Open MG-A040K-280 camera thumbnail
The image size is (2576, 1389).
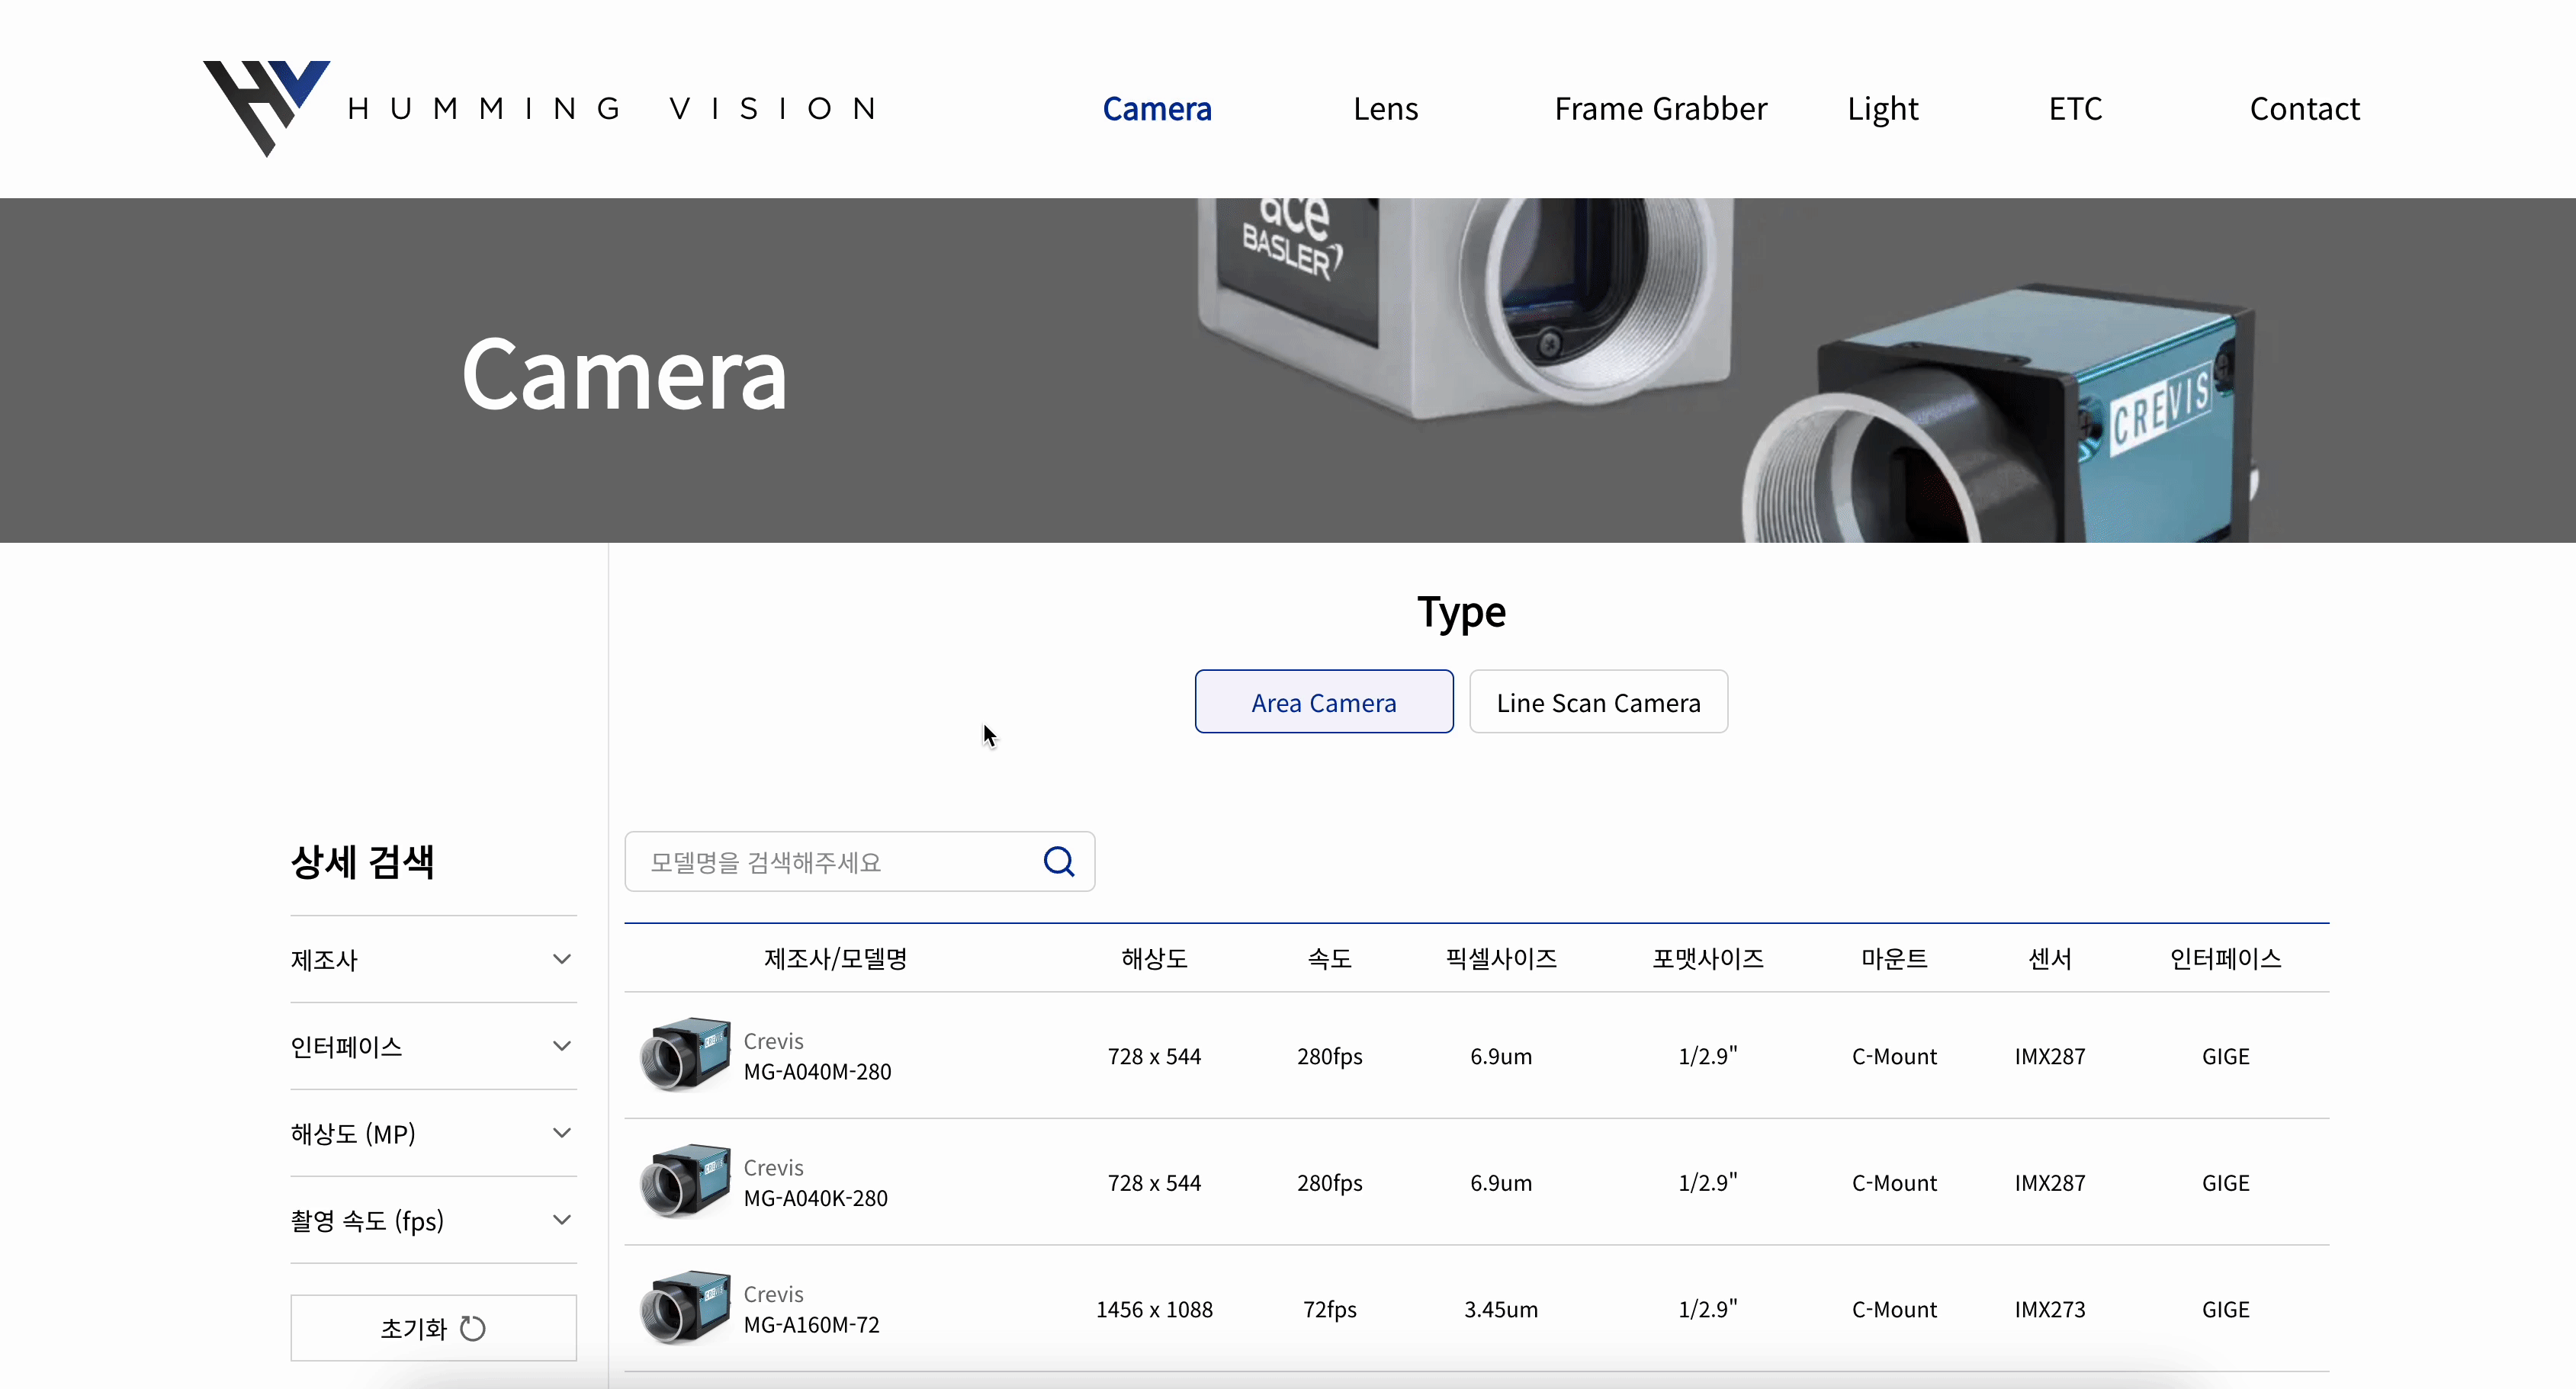(685, 1182)
